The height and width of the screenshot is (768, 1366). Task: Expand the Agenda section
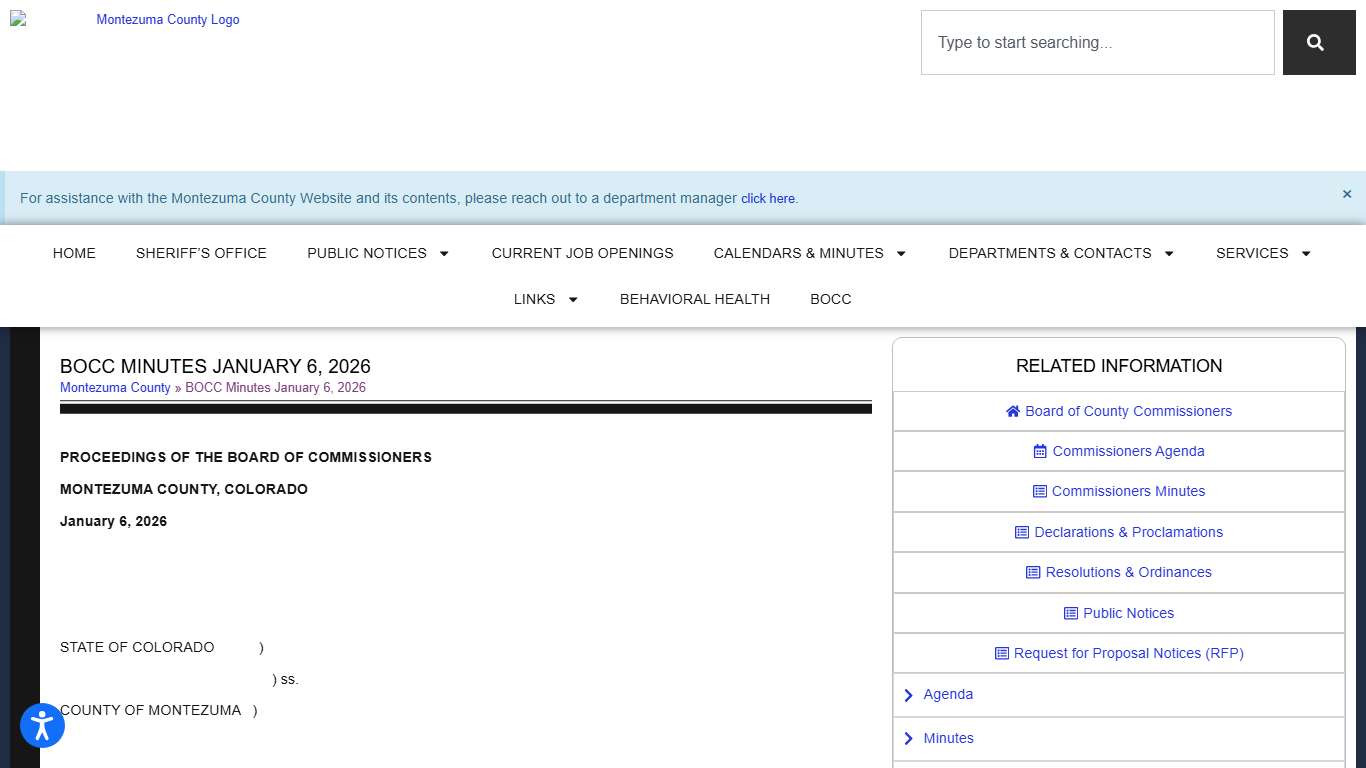tap(947, 694)
